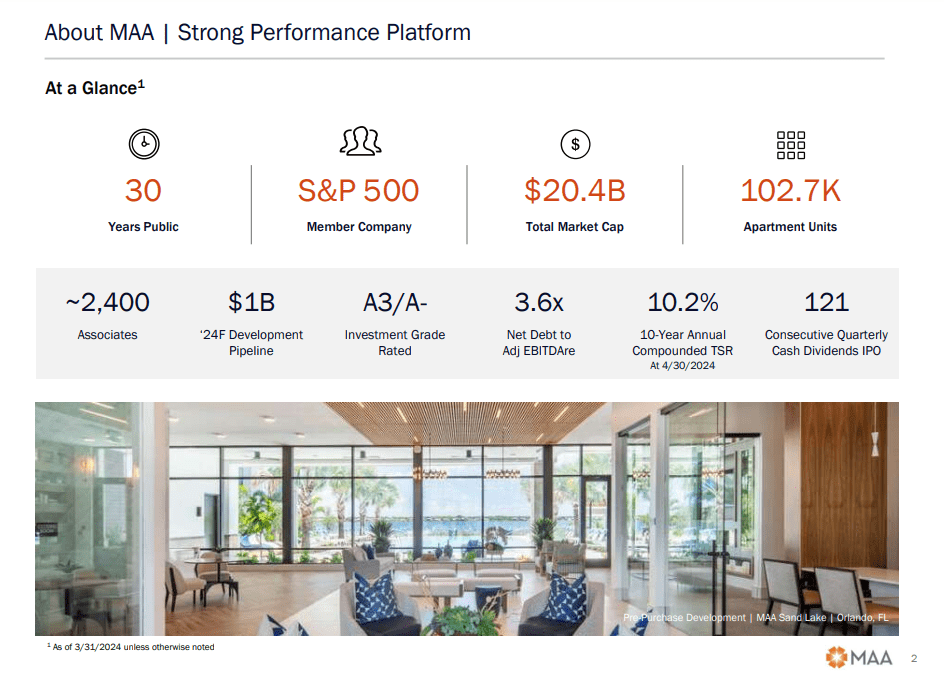
Task: Click the grid icon above Apartment Units
Action: tap(790, 145)
